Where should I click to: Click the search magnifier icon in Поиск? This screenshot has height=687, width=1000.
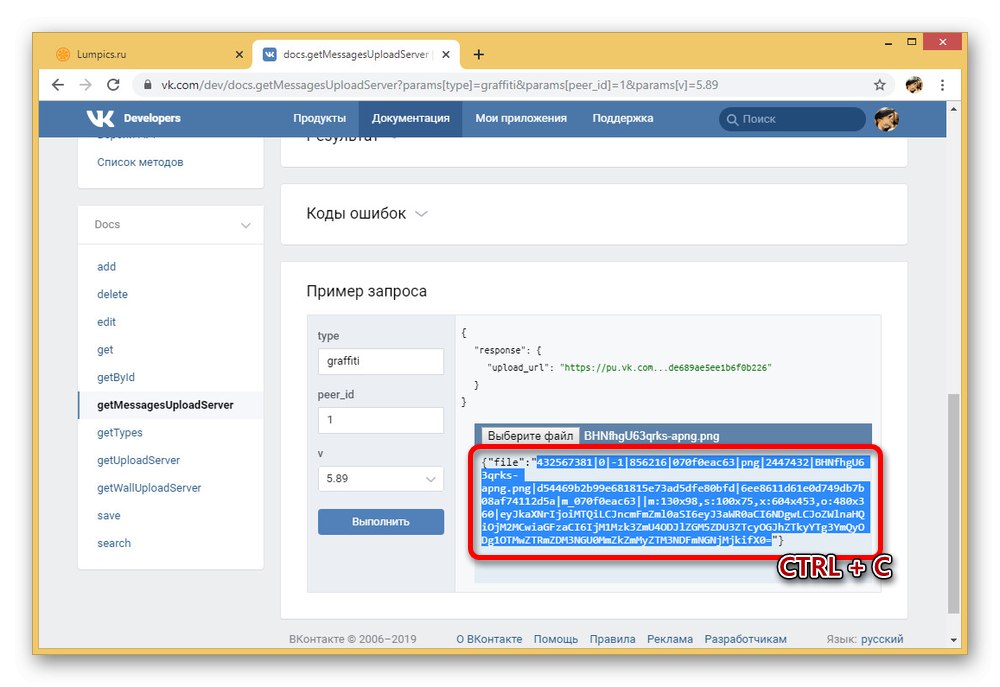pyautogui.click(x=732, y=119)
